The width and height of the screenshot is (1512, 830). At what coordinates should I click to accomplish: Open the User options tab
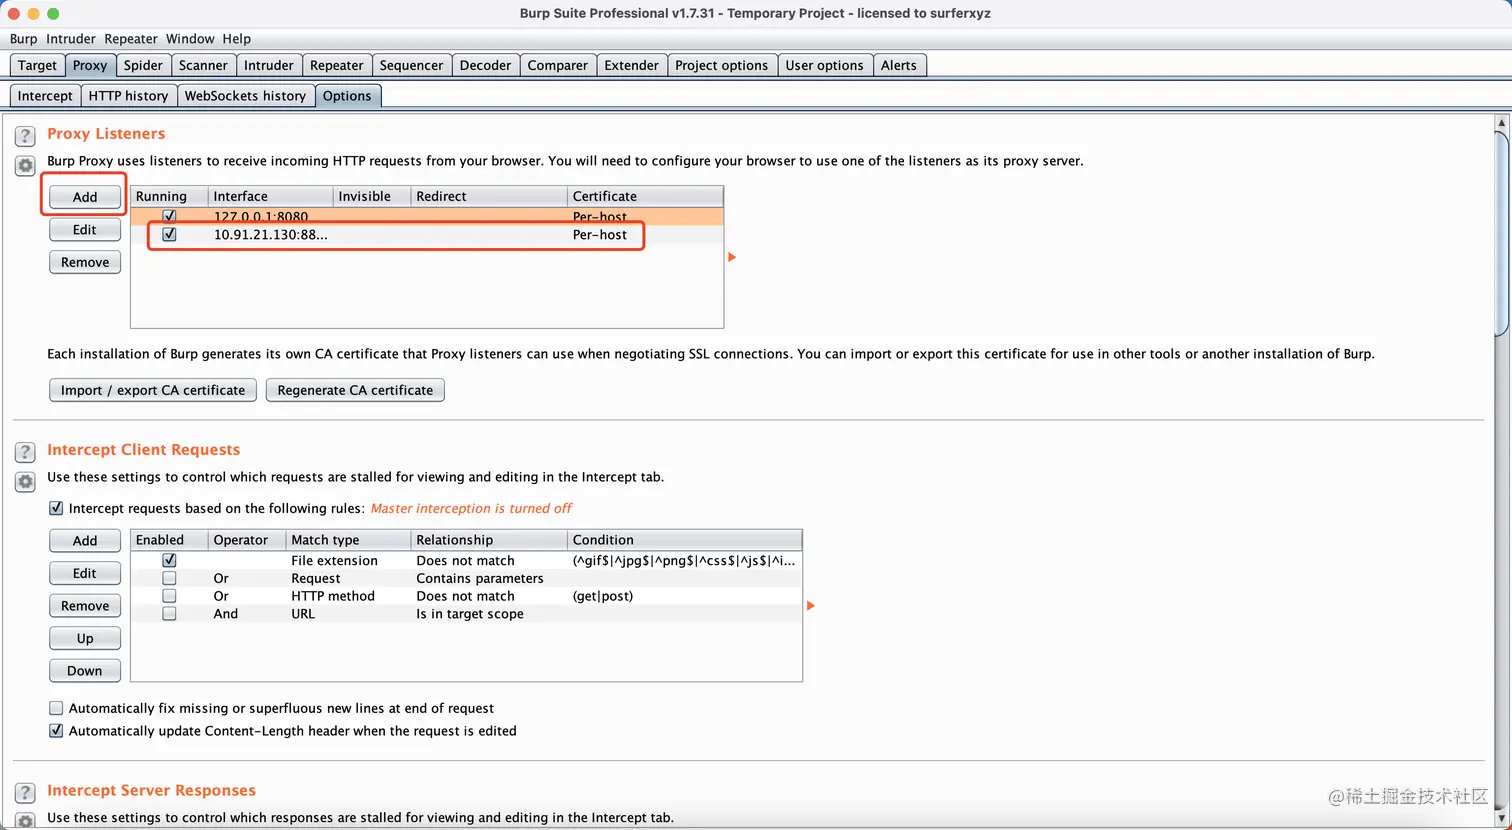pyautogui.click(x=824, y=65)
